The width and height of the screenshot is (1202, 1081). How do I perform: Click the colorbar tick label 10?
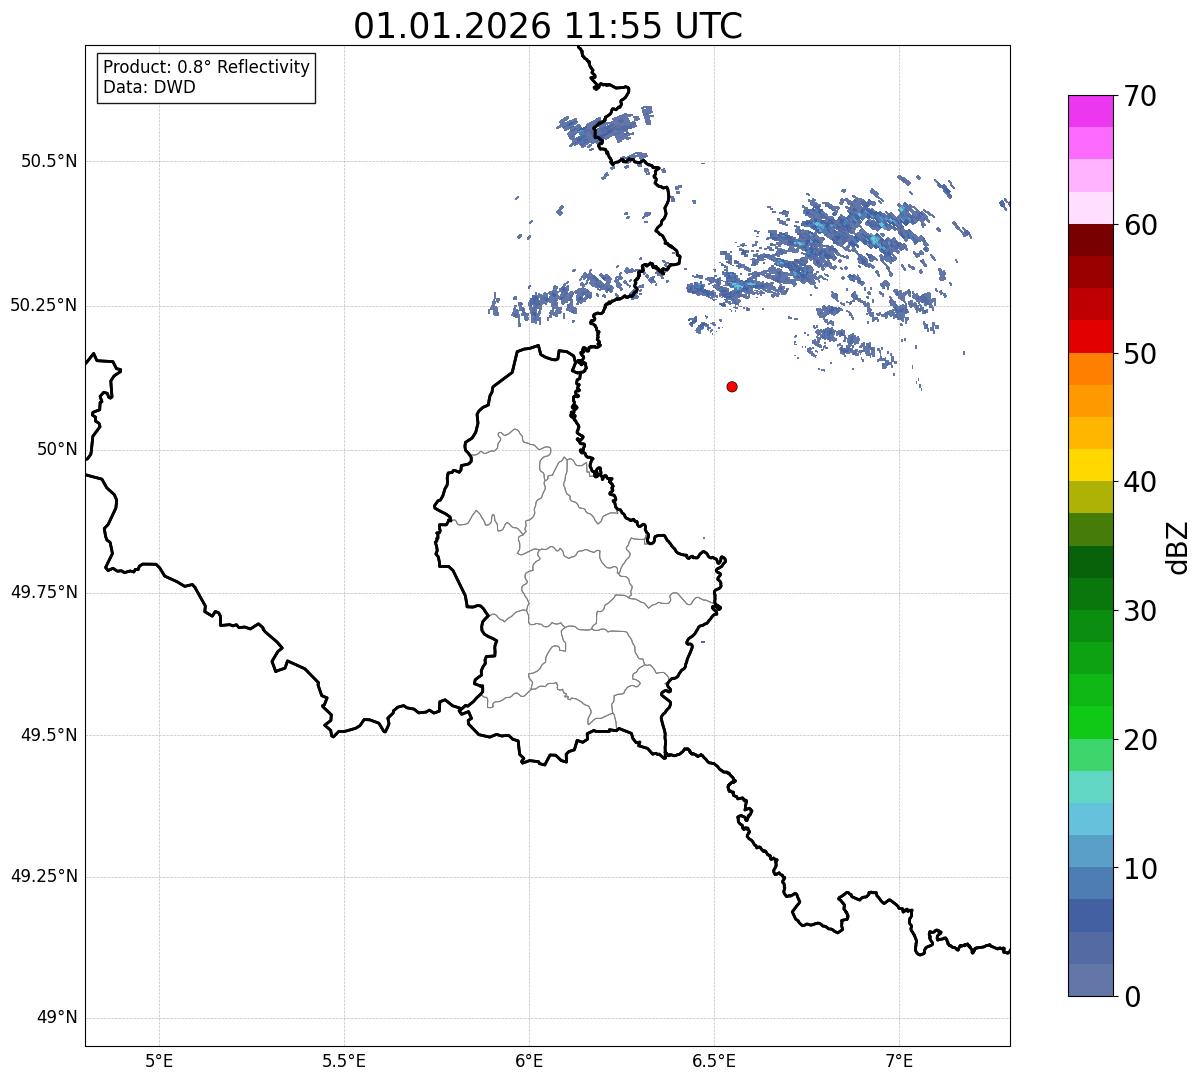click(x=1140, y=868)
